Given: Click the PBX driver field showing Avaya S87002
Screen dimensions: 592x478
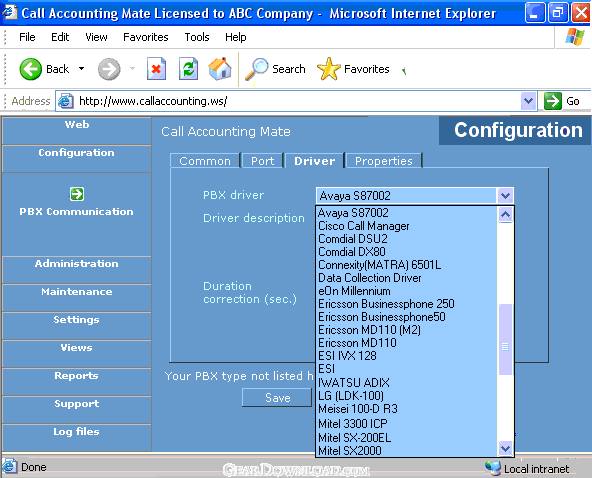Looking at the screenshot, I should 407,196.
